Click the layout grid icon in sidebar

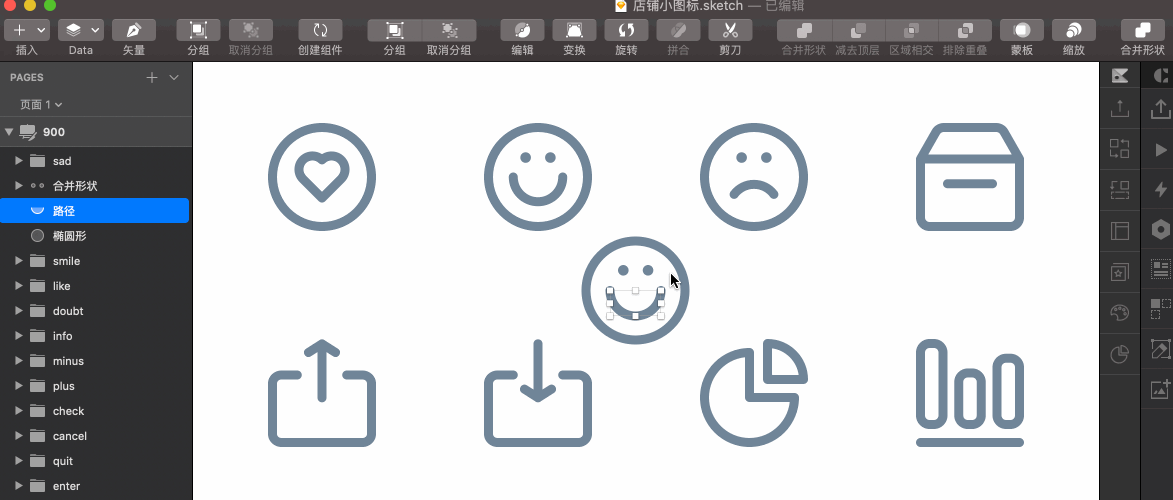pos(1120,231)
